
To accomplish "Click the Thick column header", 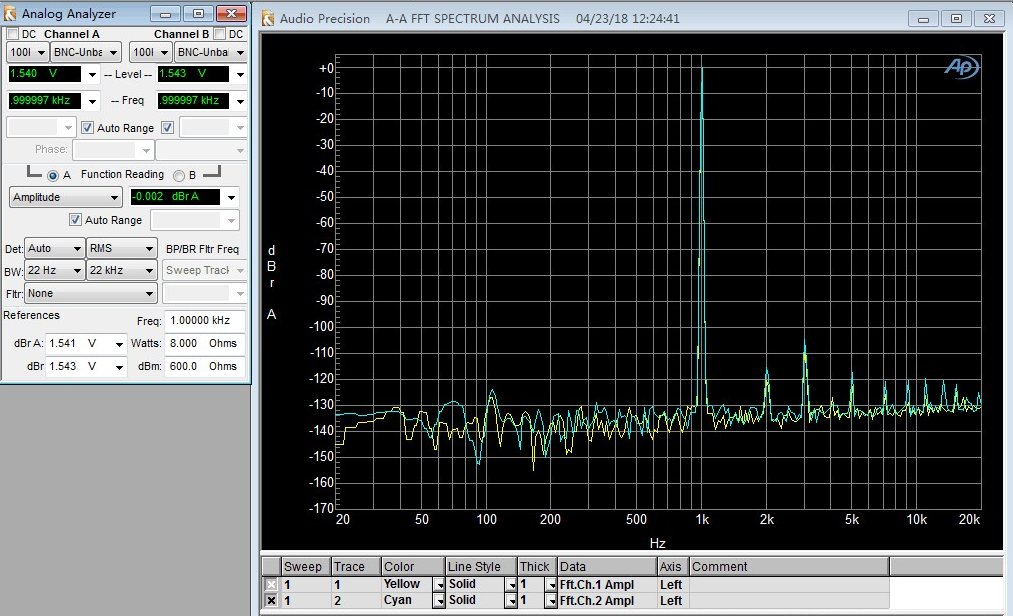I will tap(538, 566).
